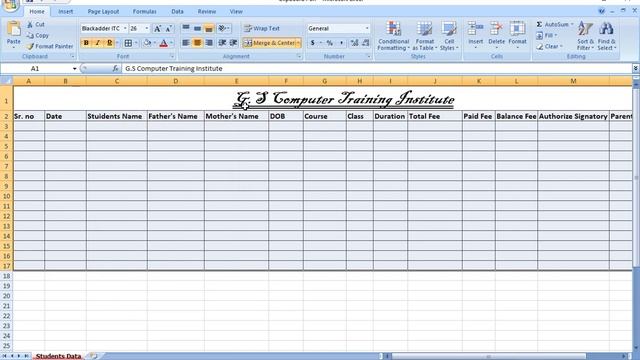Open the Font size dropdown
Image resolution: width=640 pixels, height=360 pixels.
(x=147, y=29)
